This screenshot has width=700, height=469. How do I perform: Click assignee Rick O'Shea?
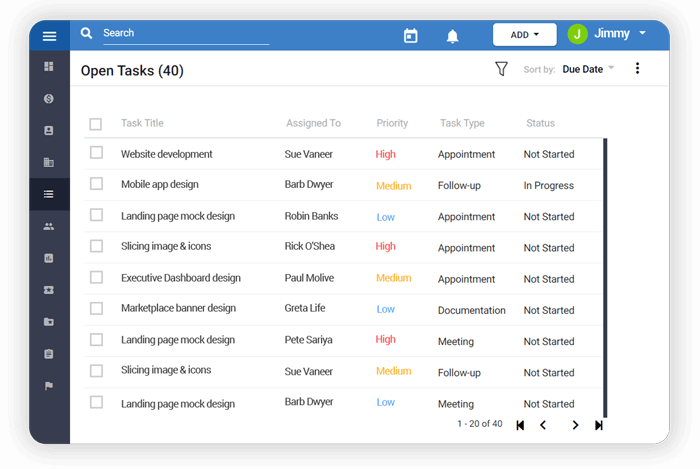pos(309,246)
